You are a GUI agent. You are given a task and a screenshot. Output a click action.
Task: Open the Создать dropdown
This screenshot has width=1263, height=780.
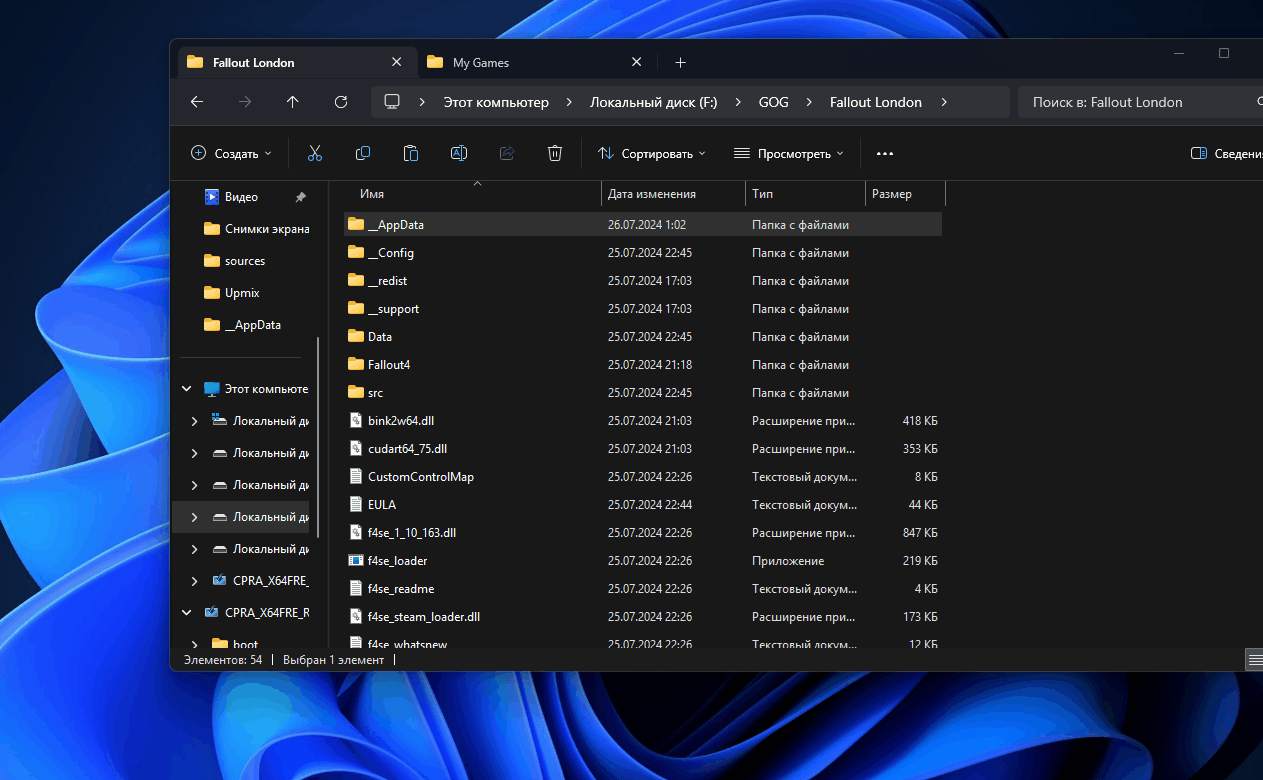point(231,154)
